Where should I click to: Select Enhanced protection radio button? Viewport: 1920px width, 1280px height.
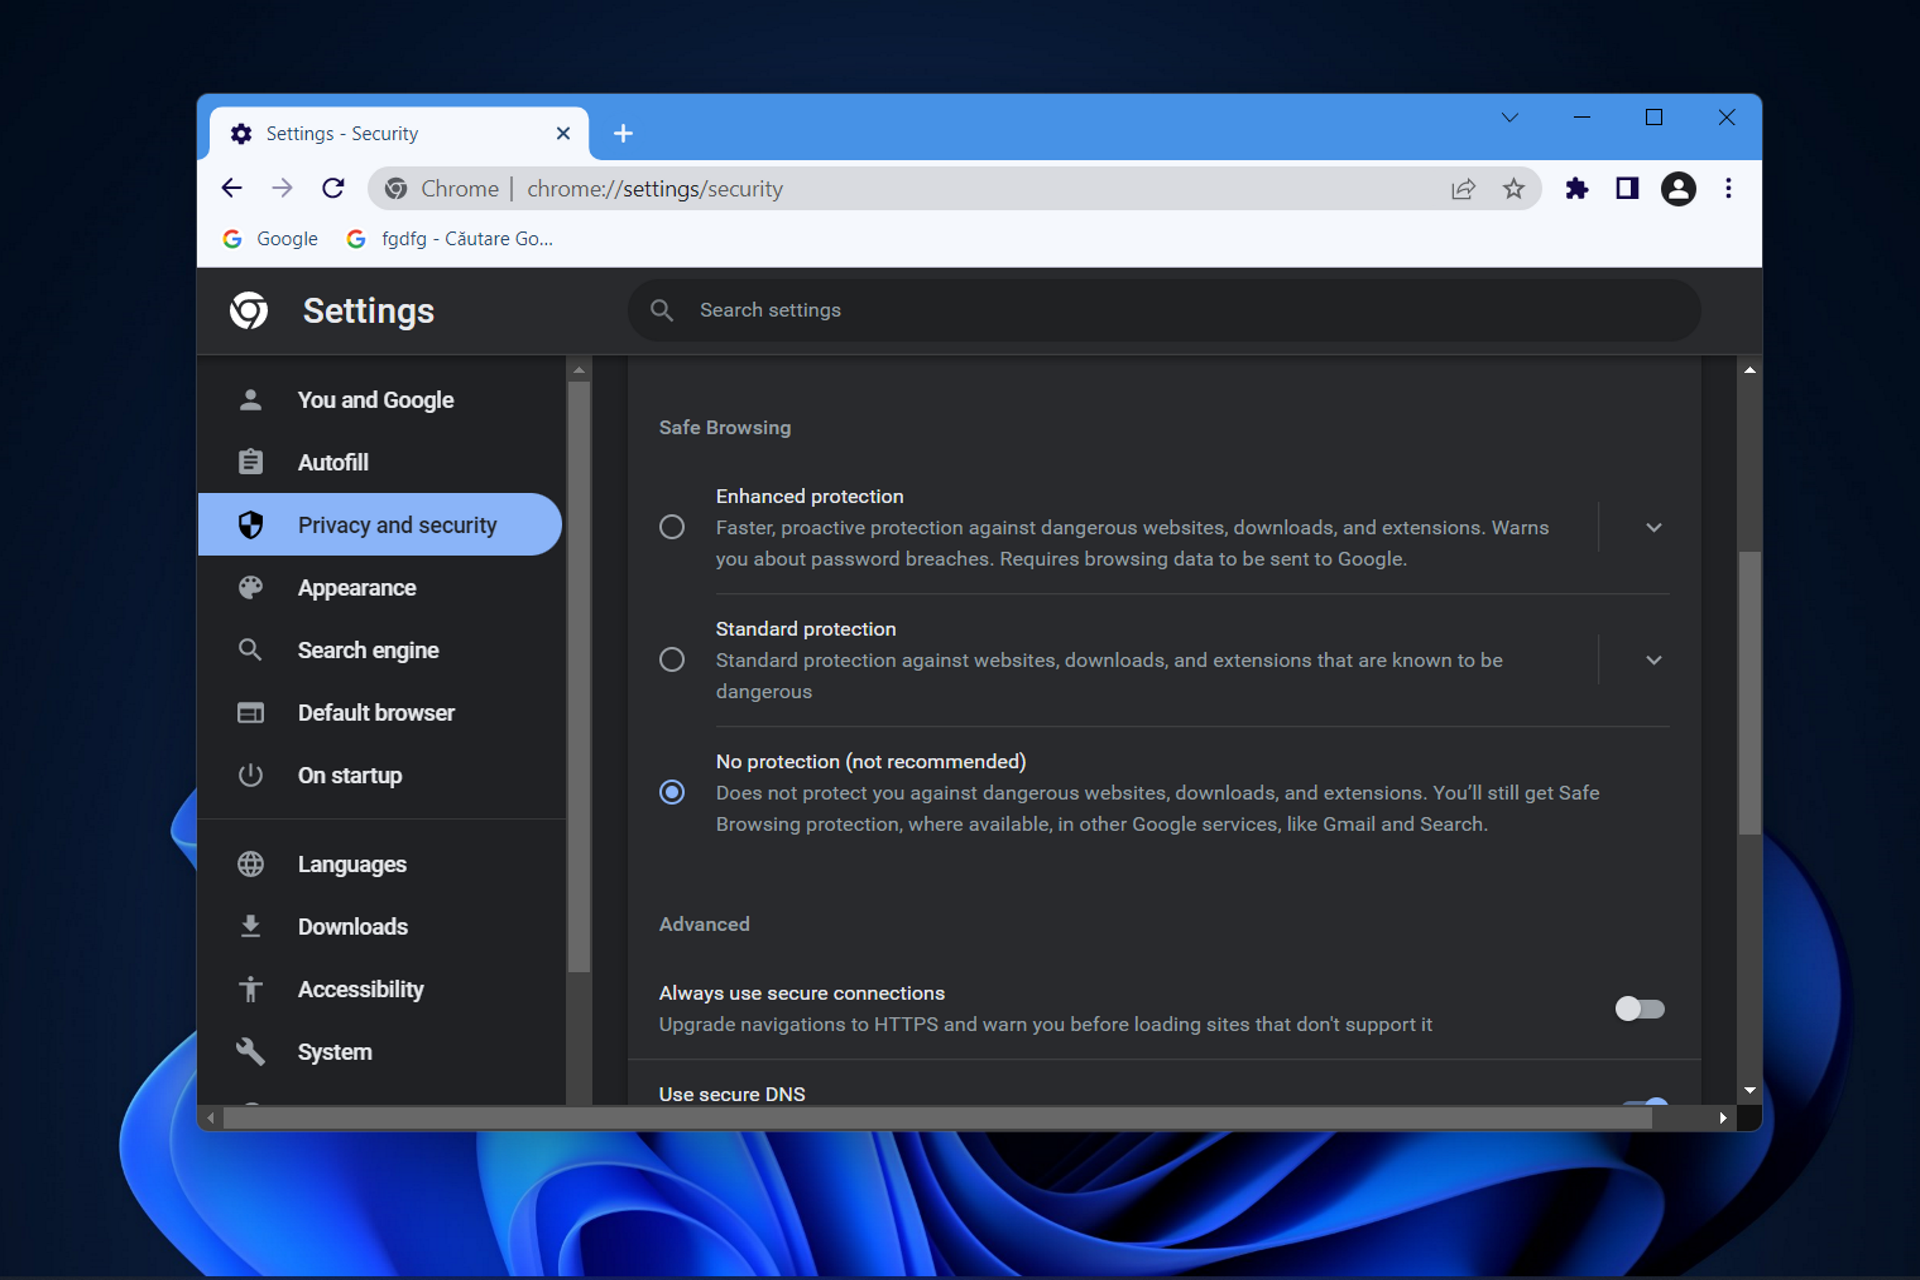point(672,527)
